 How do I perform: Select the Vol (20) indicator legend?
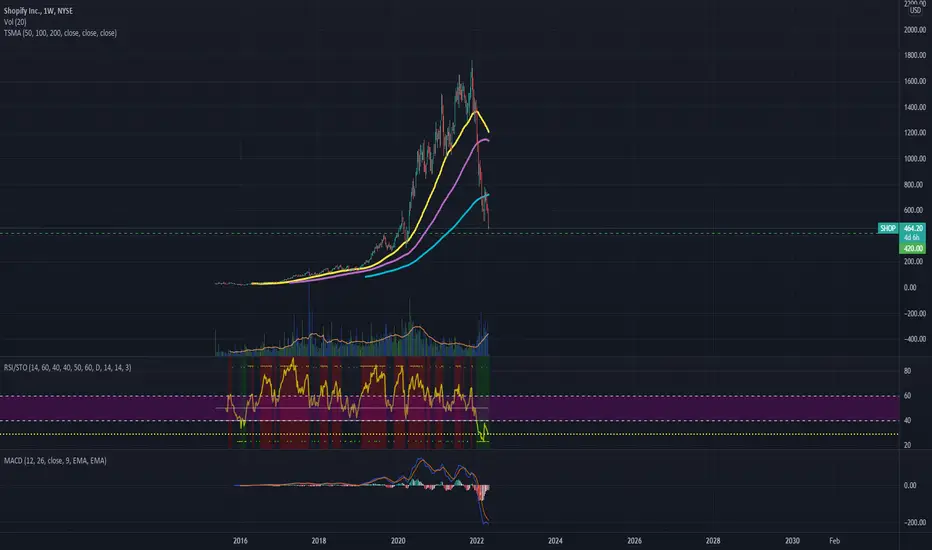[x=15, y=22]
